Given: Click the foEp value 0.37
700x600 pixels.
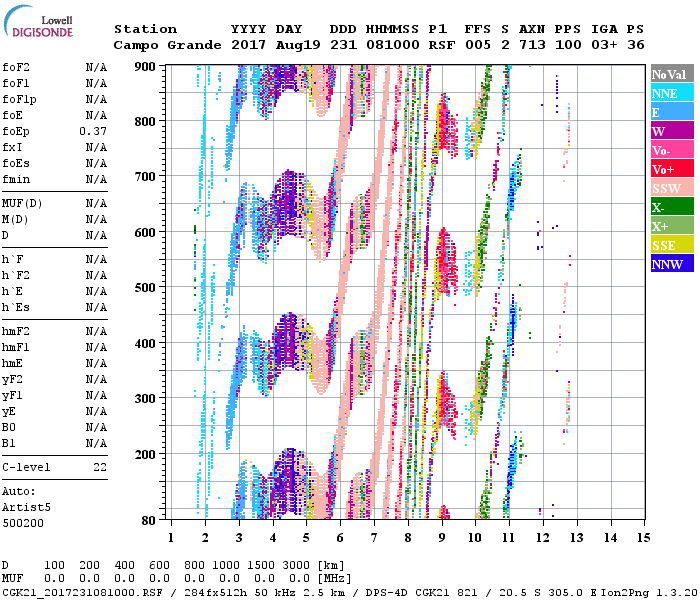Looking at the screenshot, I should point(93,131).
